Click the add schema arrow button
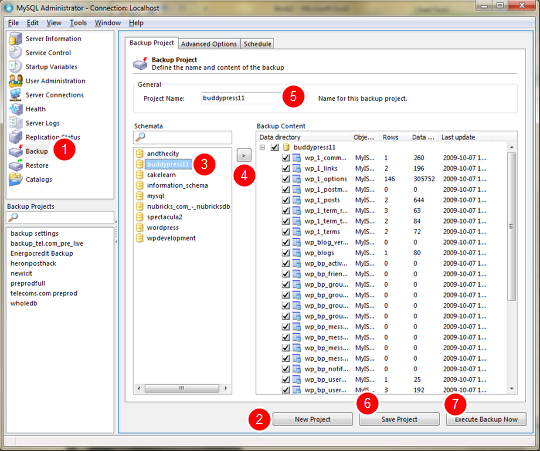This screenshot has width=540, height=451. (244, 156)
